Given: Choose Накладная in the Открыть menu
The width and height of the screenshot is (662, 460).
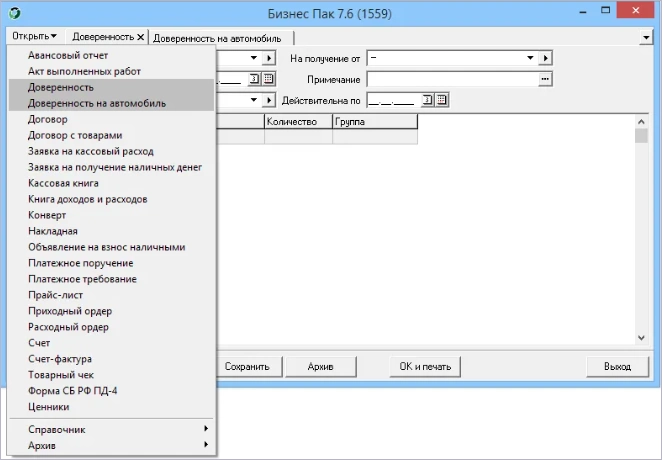Looking at the screenshot, I should 53,231.
